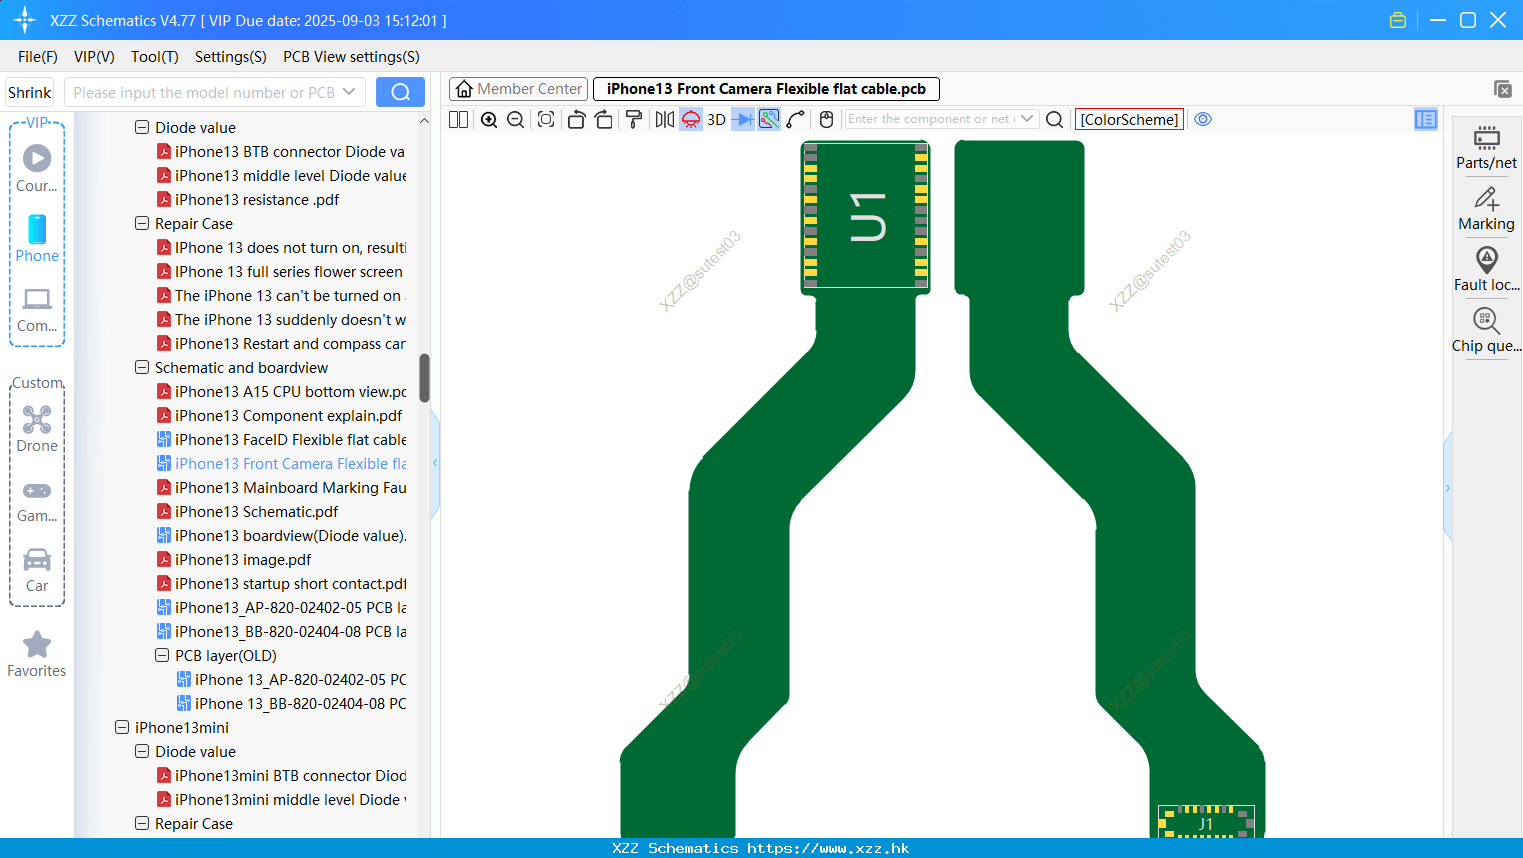
Task: Fit PCB to window
Action: tap(546, 119)
